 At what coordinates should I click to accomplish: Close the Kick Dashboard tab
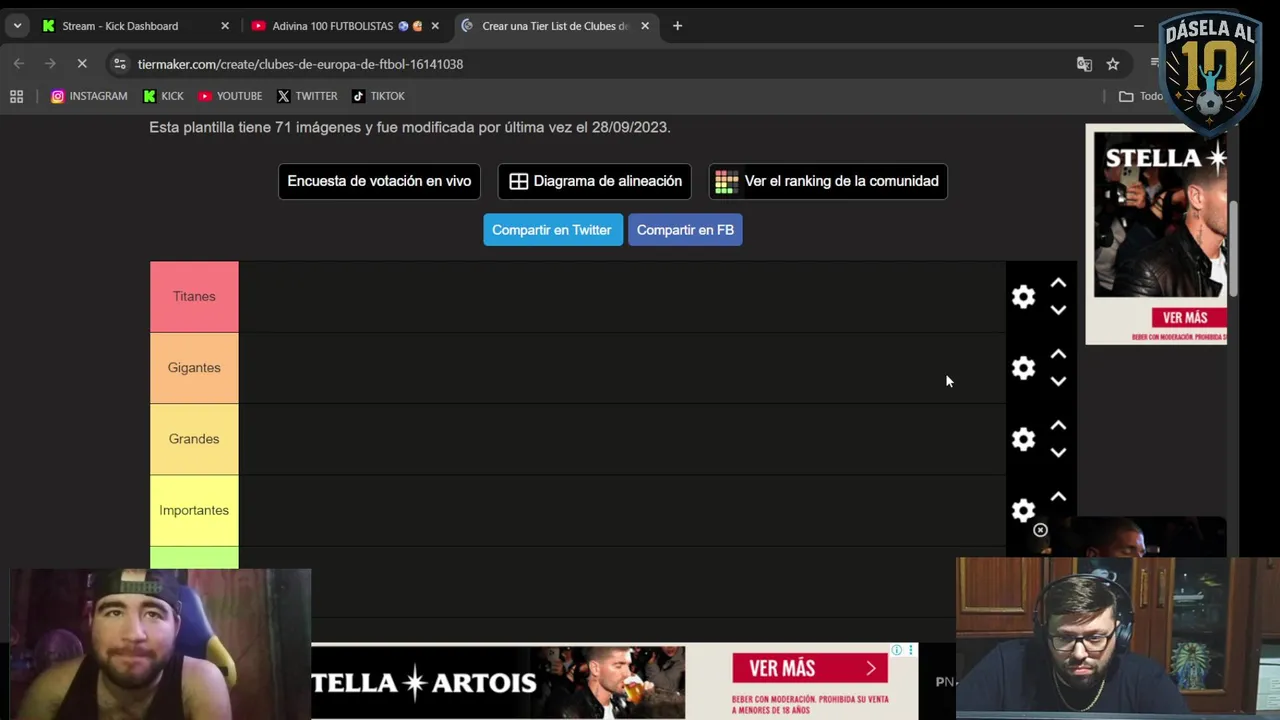[x=225, y=26]
